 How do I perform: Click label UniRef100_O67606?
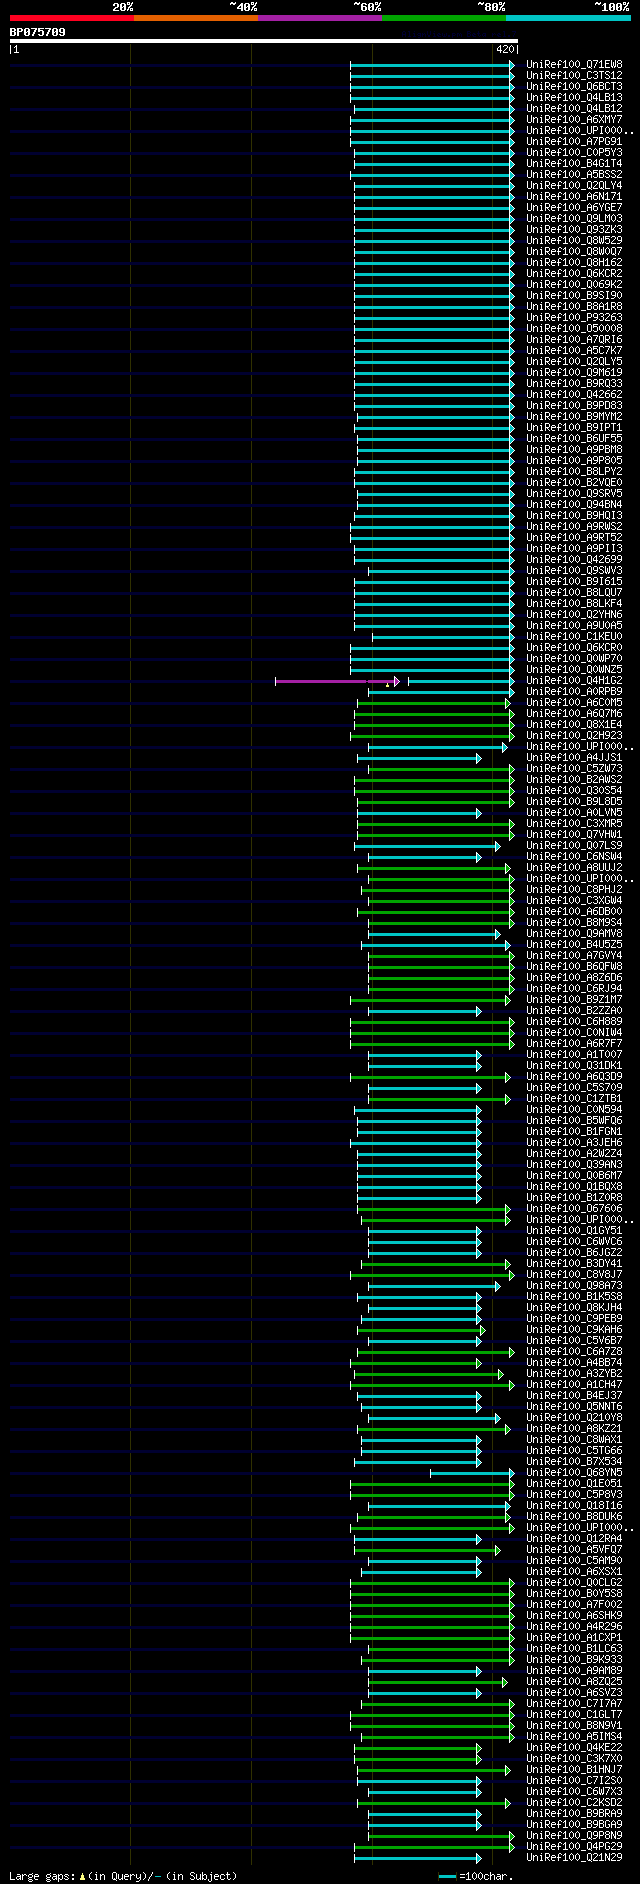point(574,1209)
